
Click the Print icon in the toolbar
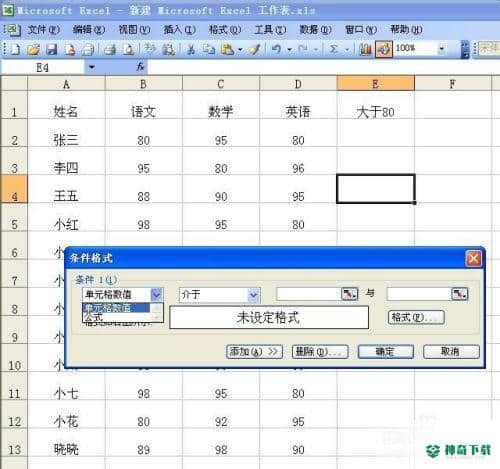click(x=110, y=49)
